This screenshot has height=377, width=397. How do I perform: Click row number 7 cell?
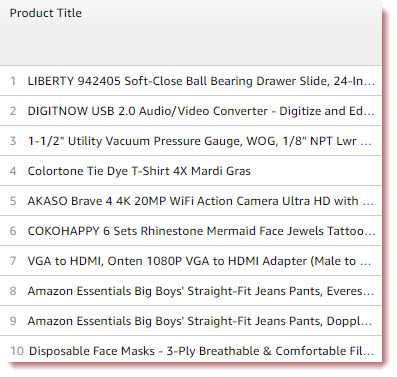[x=13, y=261]
